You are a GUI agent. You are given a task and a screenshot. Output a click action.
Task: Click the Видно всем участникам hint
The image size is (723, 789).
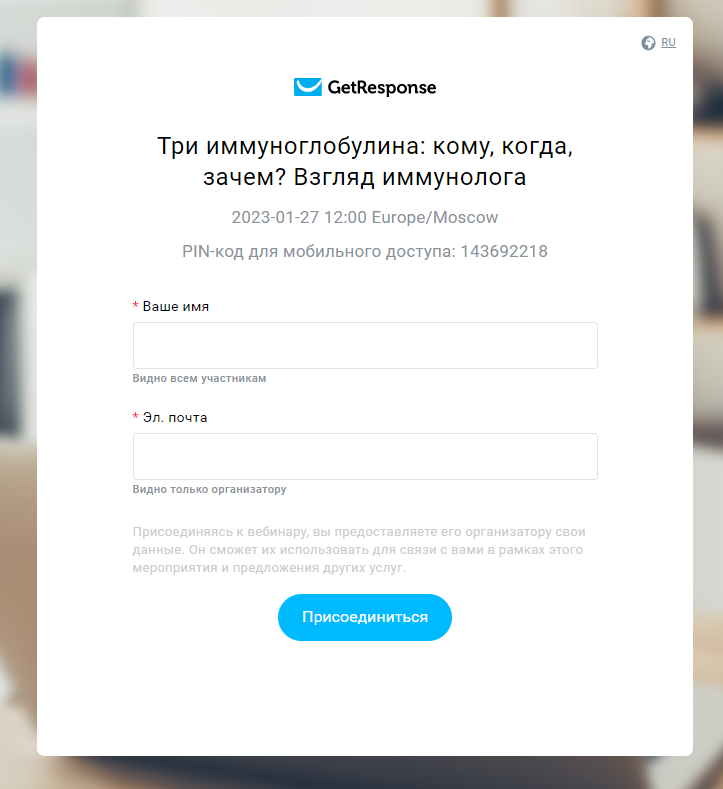pyautogui.click(x=199, y=378)
